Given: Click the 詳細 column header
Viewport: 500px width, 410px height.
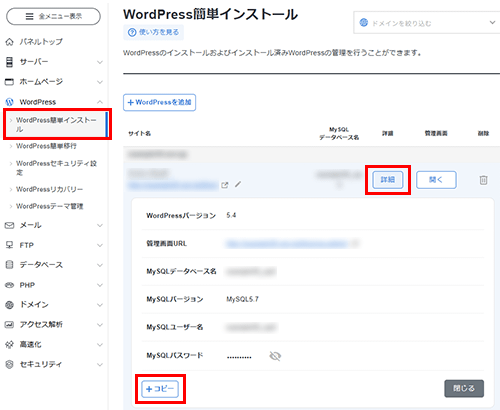Looking at the screenshot, I should pyautogui.click(x=388, y=133).
